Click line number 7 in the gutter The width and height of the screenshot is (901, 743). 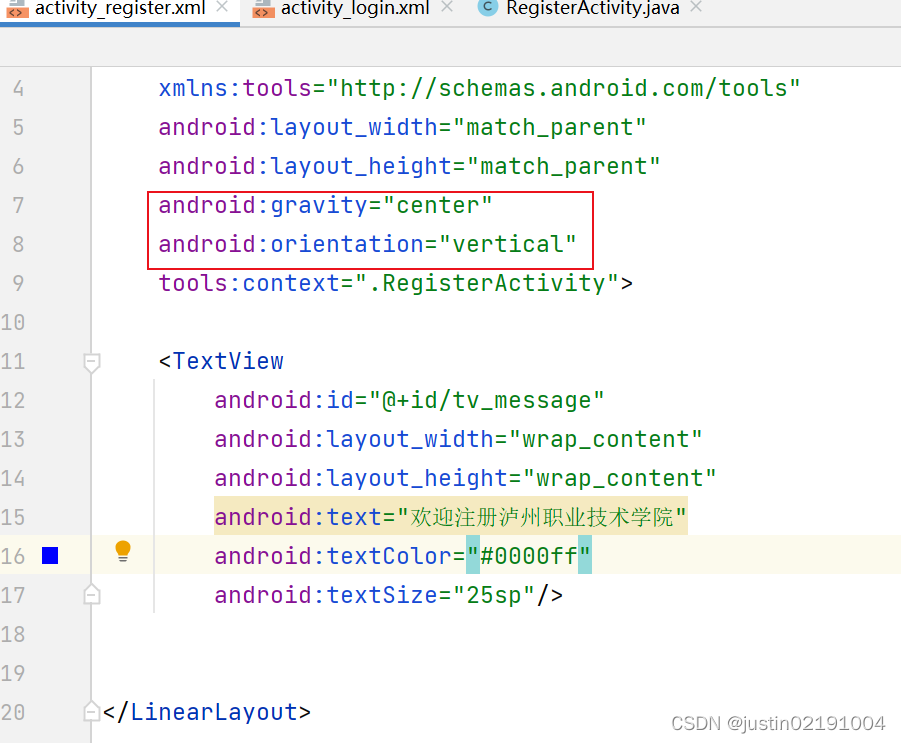[x=18, y=205]
